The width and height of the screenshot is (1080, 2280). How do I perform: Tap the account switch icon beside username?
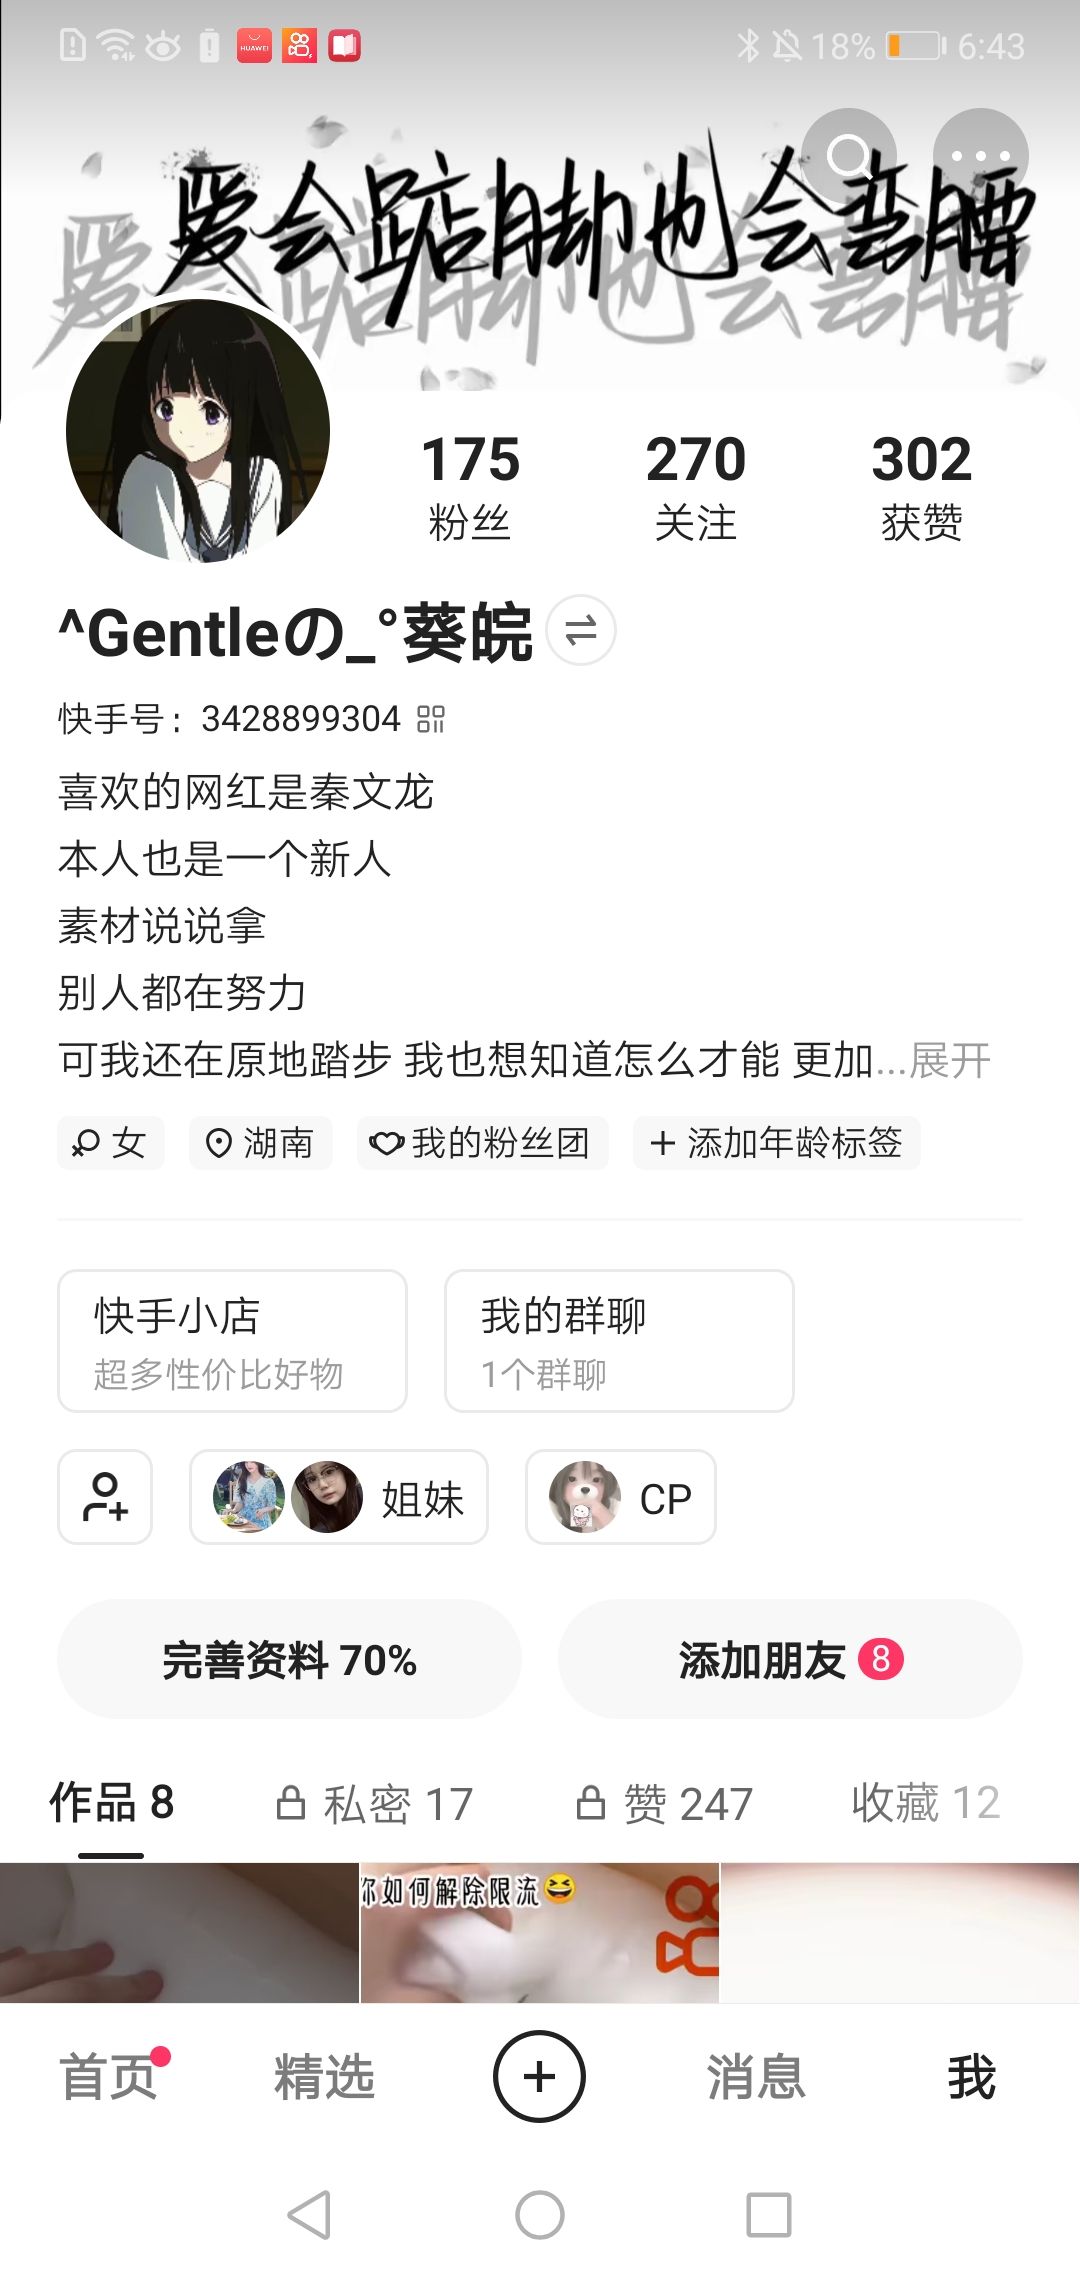pos(581,631)
